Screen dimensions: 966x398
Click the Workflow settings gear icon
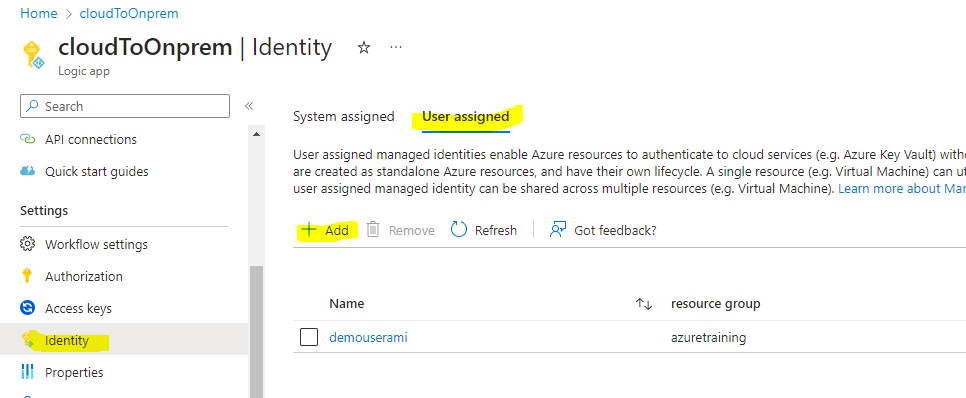click(28, 244)
